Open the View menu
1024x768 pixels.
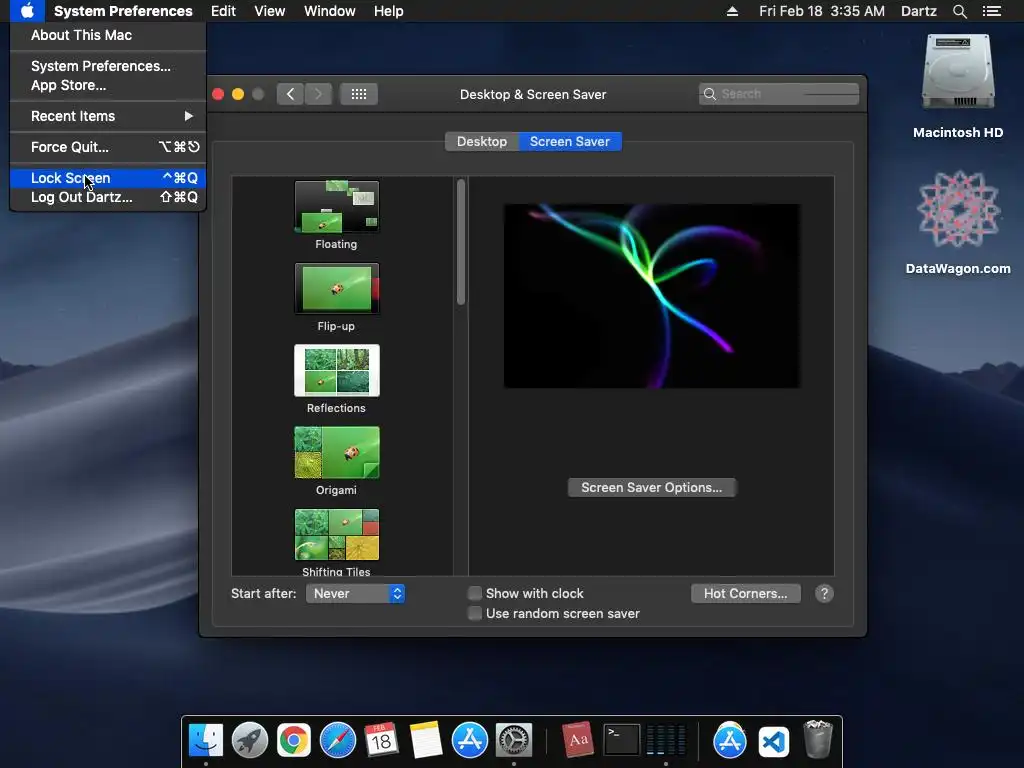point(270,11)
